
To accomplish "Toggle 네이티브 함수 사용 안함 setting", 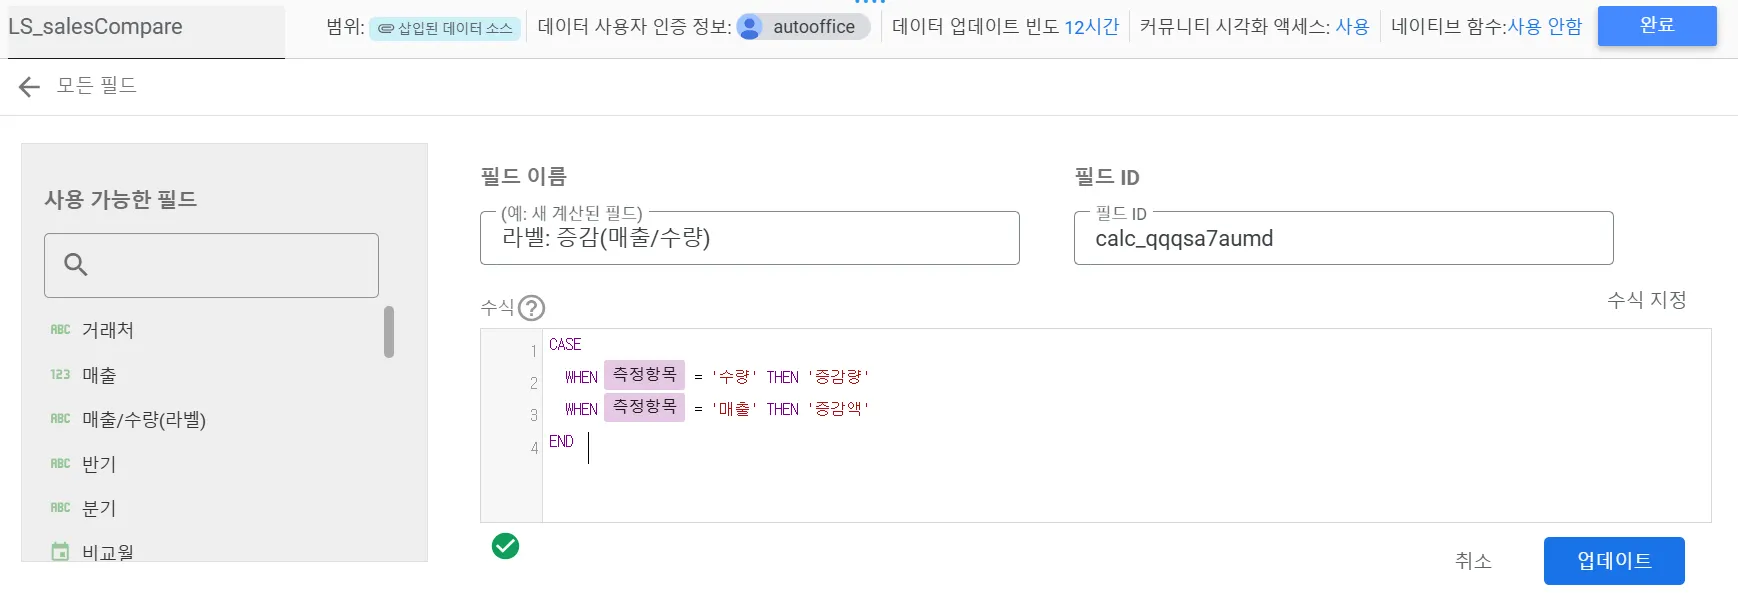I will [x=1544, y=27].
